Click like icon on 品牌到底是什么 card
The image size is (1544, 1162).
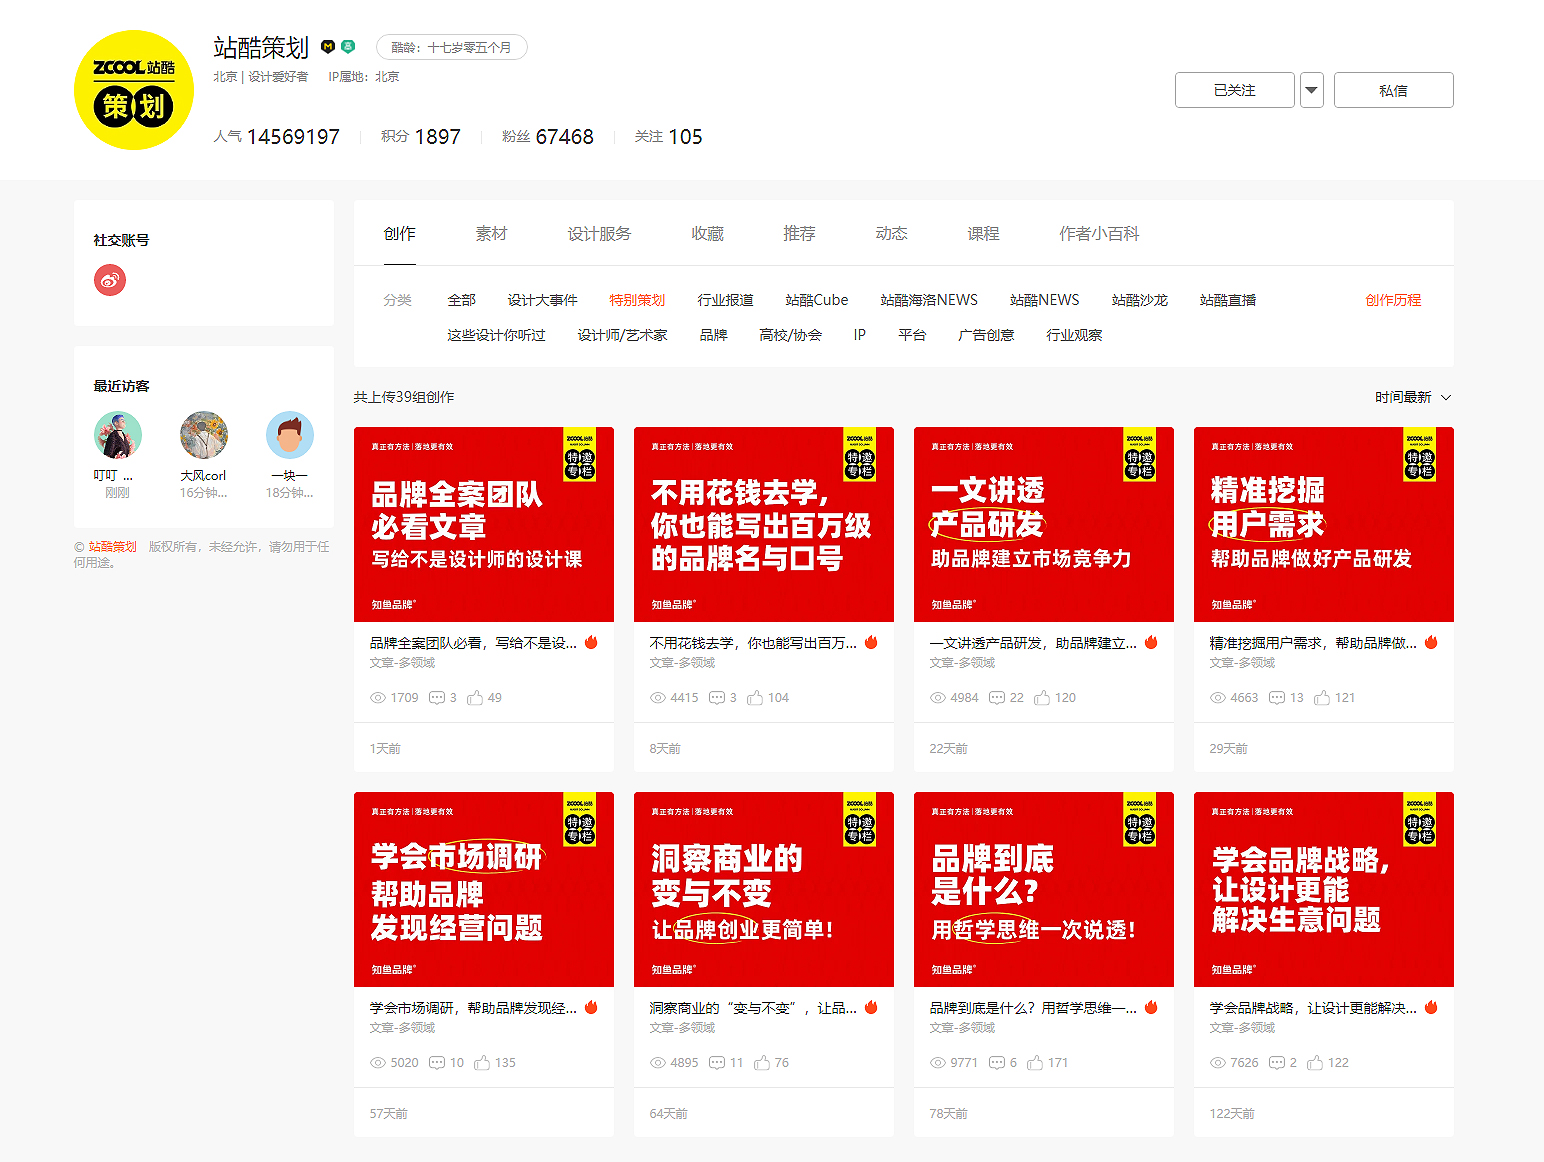[1035, 1063]
